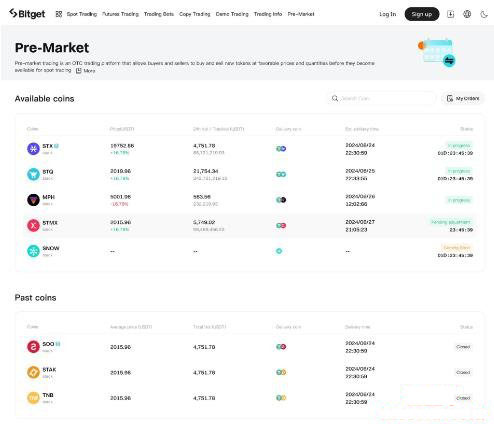Select the Pre-Market tab
The height and width of the screenshot is (424, 494).
tap(301, 14)
